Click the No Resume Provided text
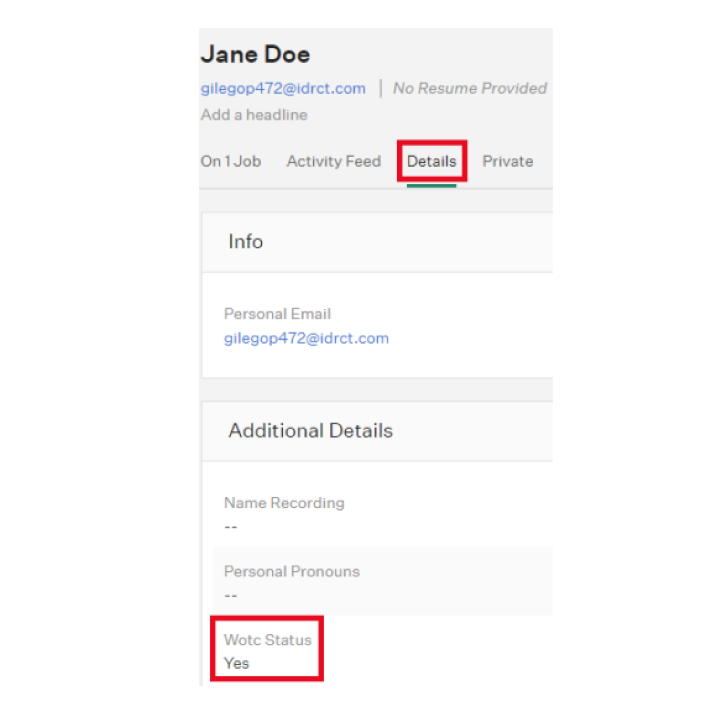This screenshot has height=721, width=720. click(x=469, y=89)
